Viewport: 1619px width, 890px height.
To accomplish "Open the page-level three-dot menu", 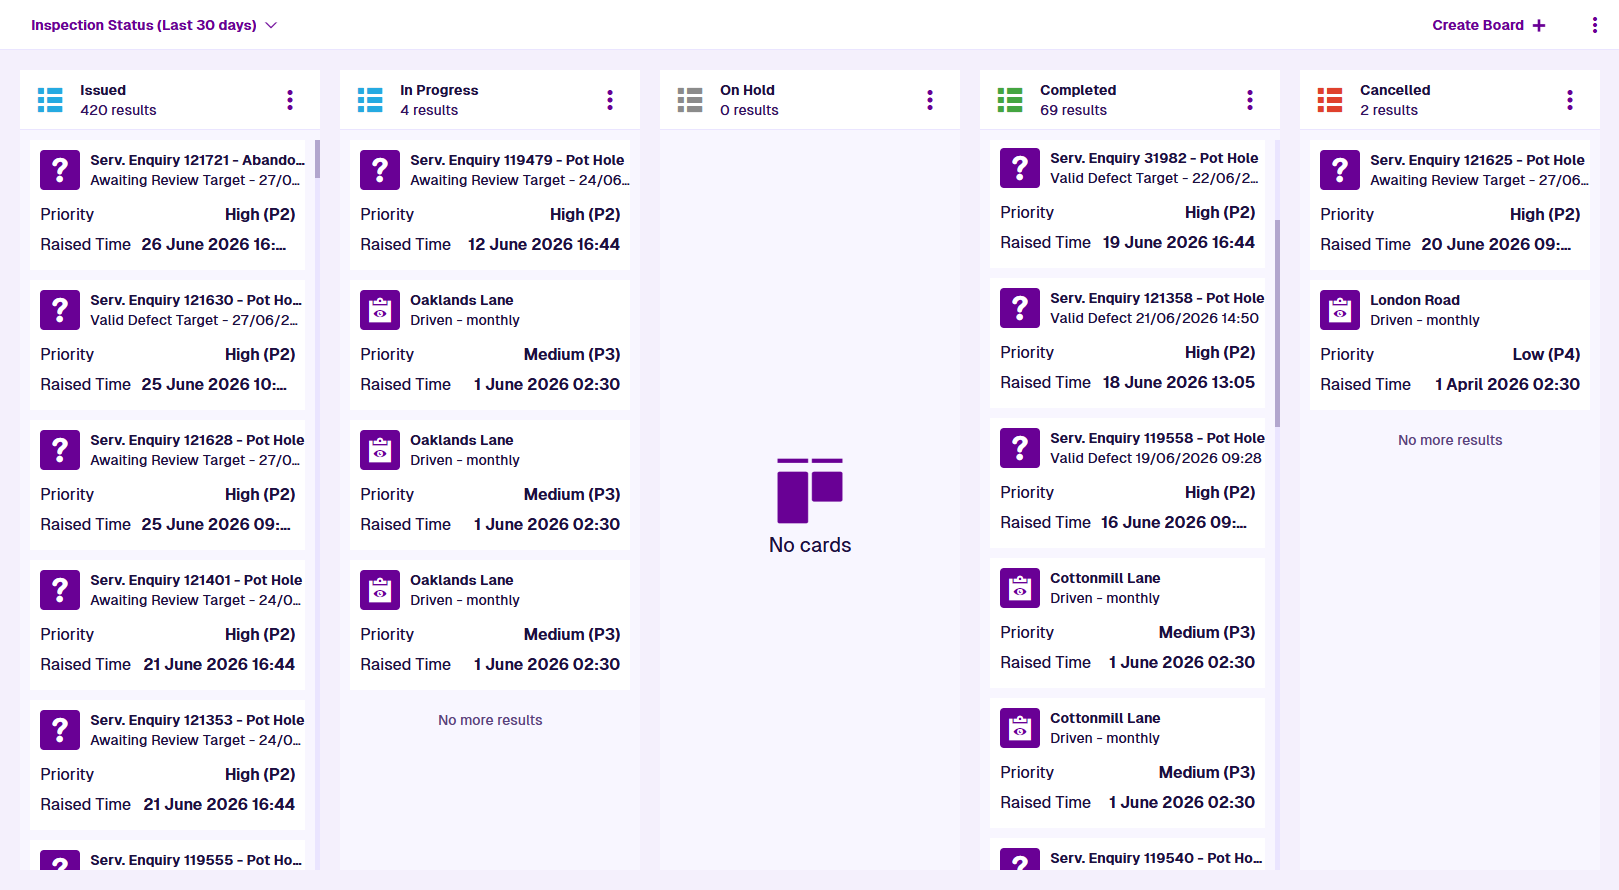I will [1595, 25].
